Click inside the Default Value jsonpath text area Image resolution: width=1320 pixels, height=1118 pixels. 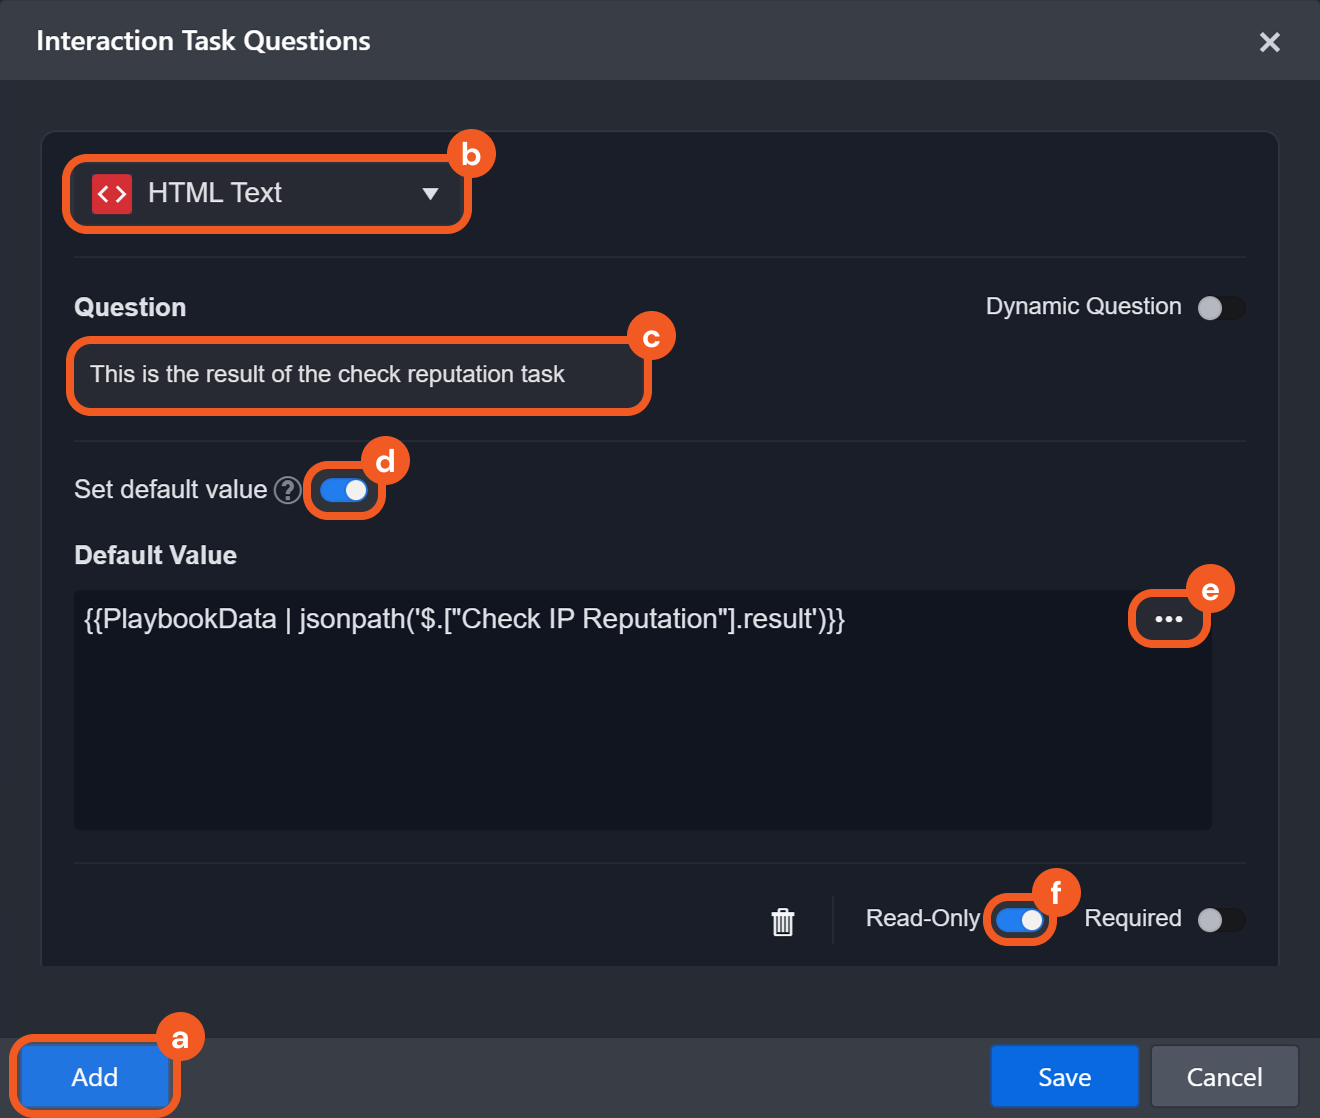point(600,720)
